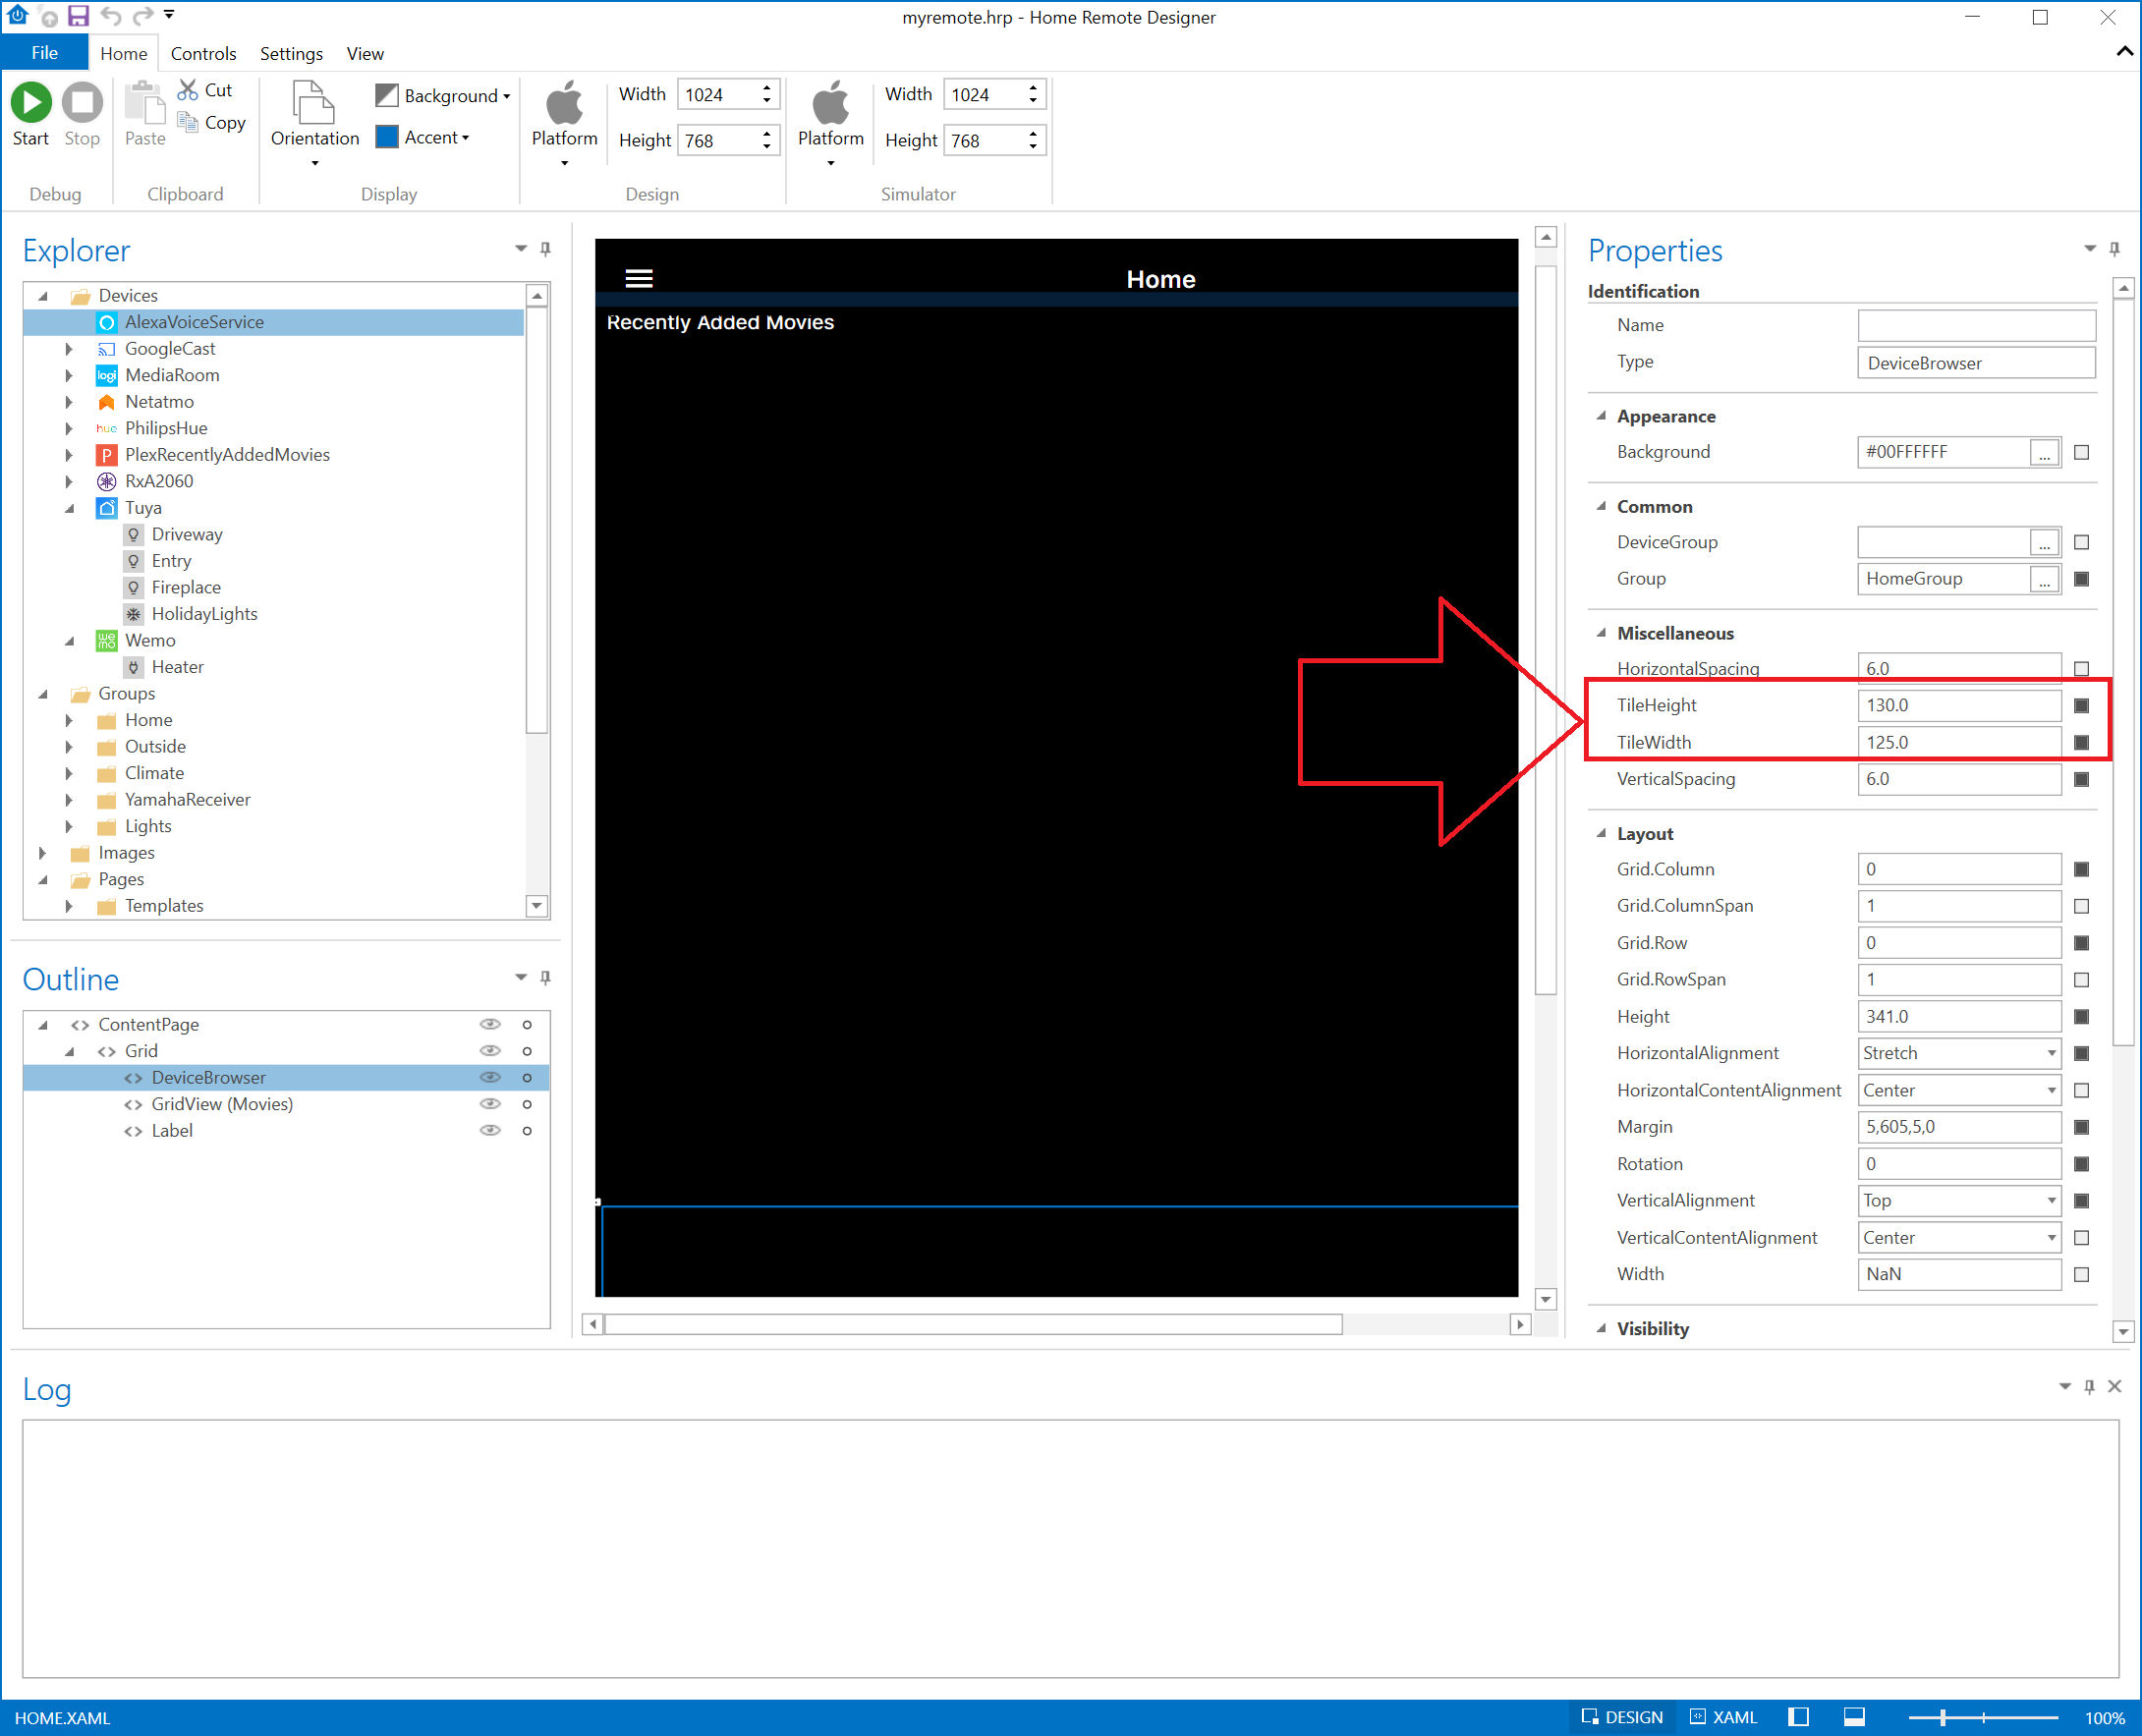Toggle visibility eye for DeviceBrowser
Viewport: 2142px width, 1736px height.
(490, 1077)
